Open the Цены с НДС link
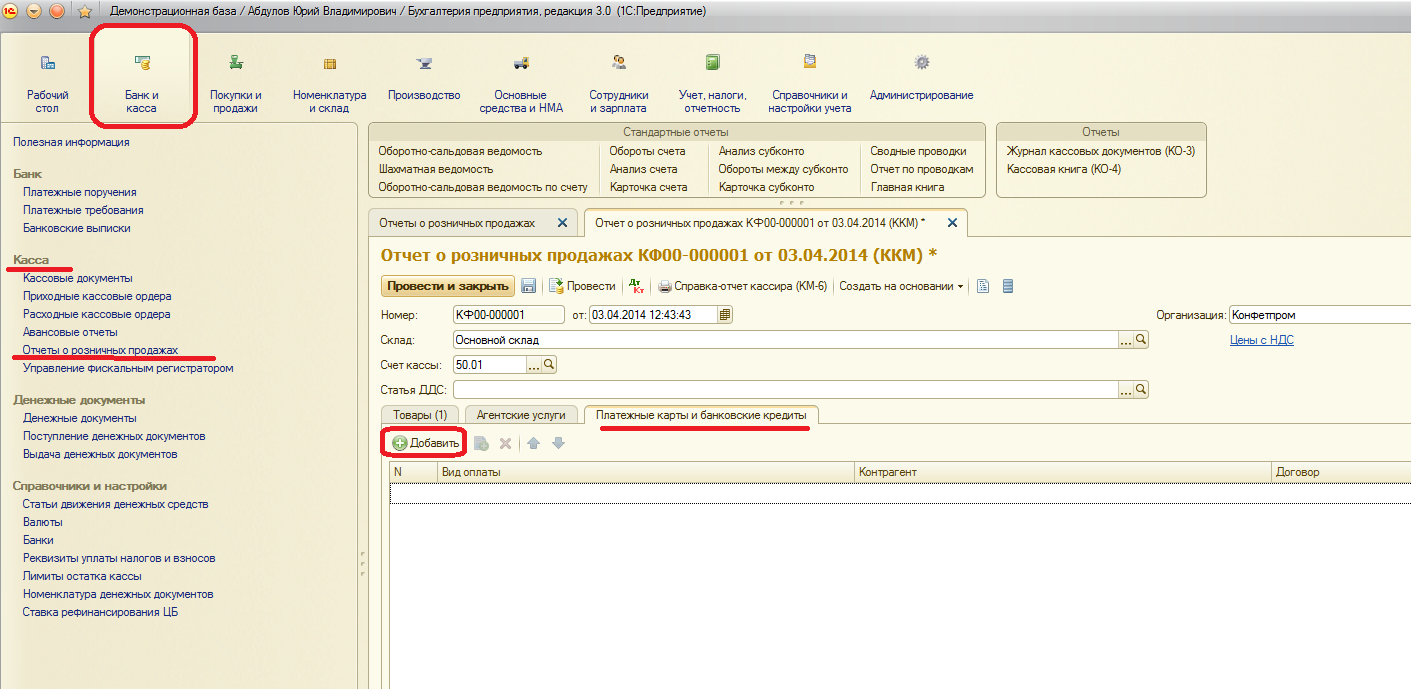Image resolution: width=1411 pixels, height=689 pixels. pyautogui.click(x=1261, y=340)
